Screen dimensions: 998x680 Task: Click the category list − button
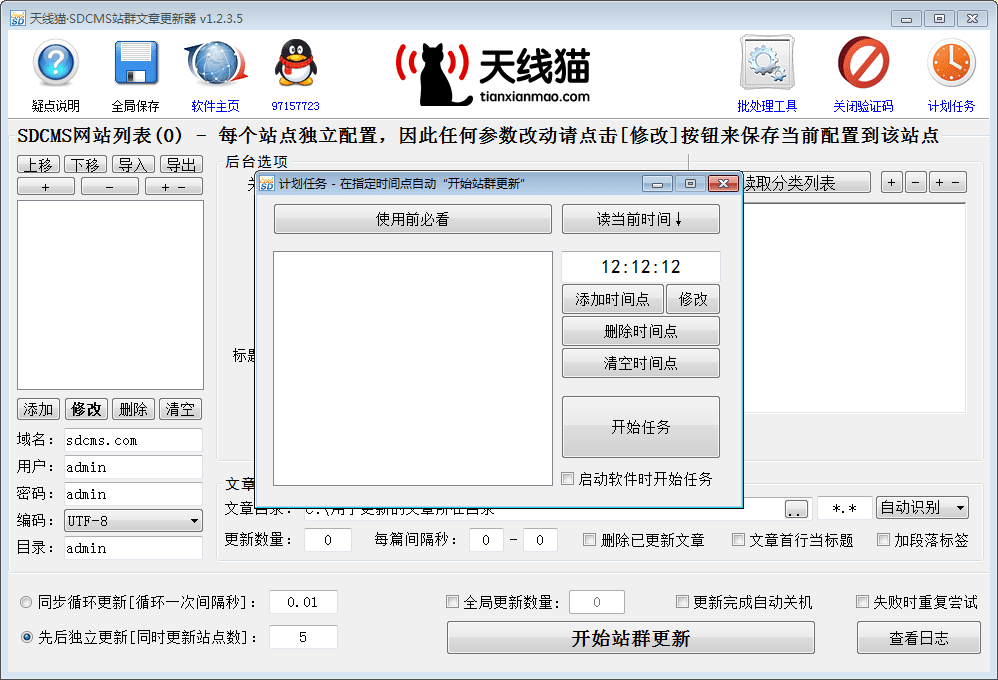tap(915, 182)
